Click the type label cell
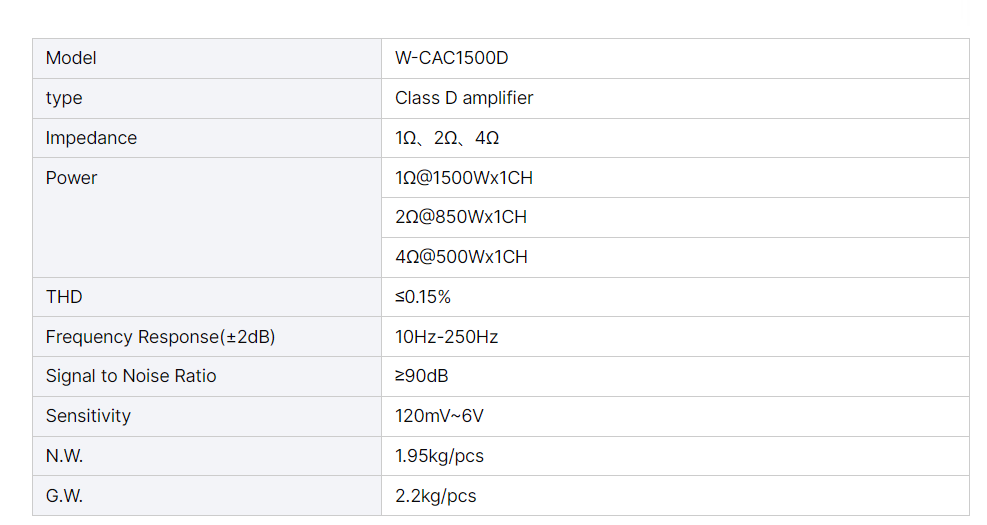Screen dimensions: 987x525 [64, 98]
